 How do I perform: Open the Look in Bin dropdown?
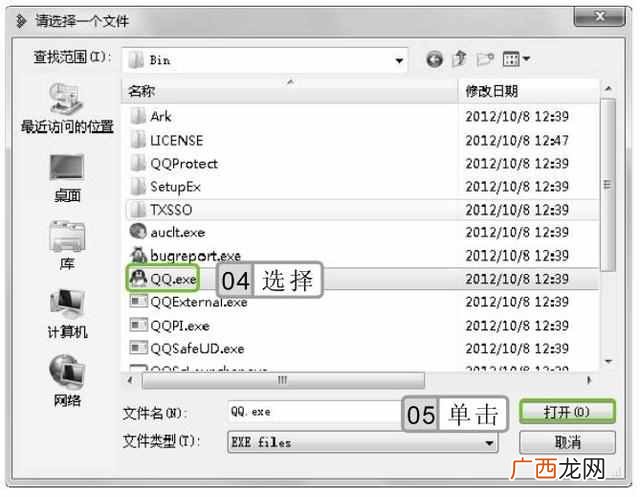(x=264, y=60)
